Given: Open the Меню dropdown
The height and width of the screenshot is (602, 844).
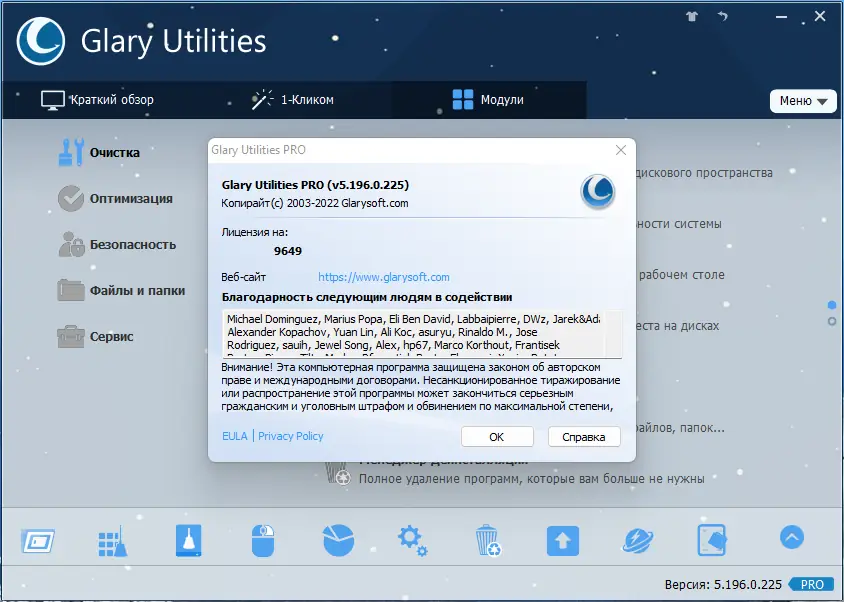Looking at the screenshot, I should [803, 101].
